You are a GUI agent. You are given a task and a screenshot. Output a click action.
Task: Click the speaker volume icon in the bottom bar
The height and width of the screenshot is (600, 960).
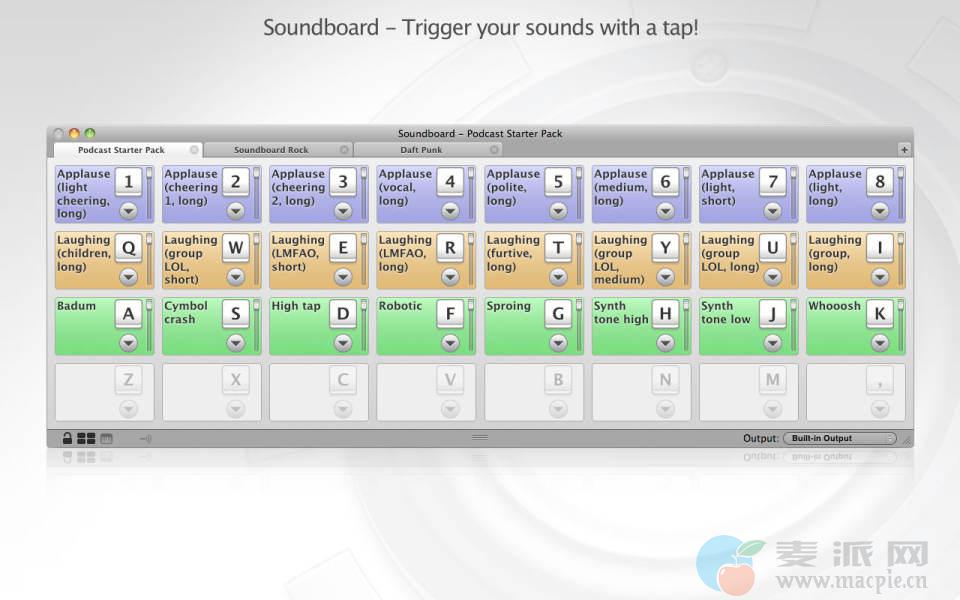pyautogui.click(x=145, y=438)
